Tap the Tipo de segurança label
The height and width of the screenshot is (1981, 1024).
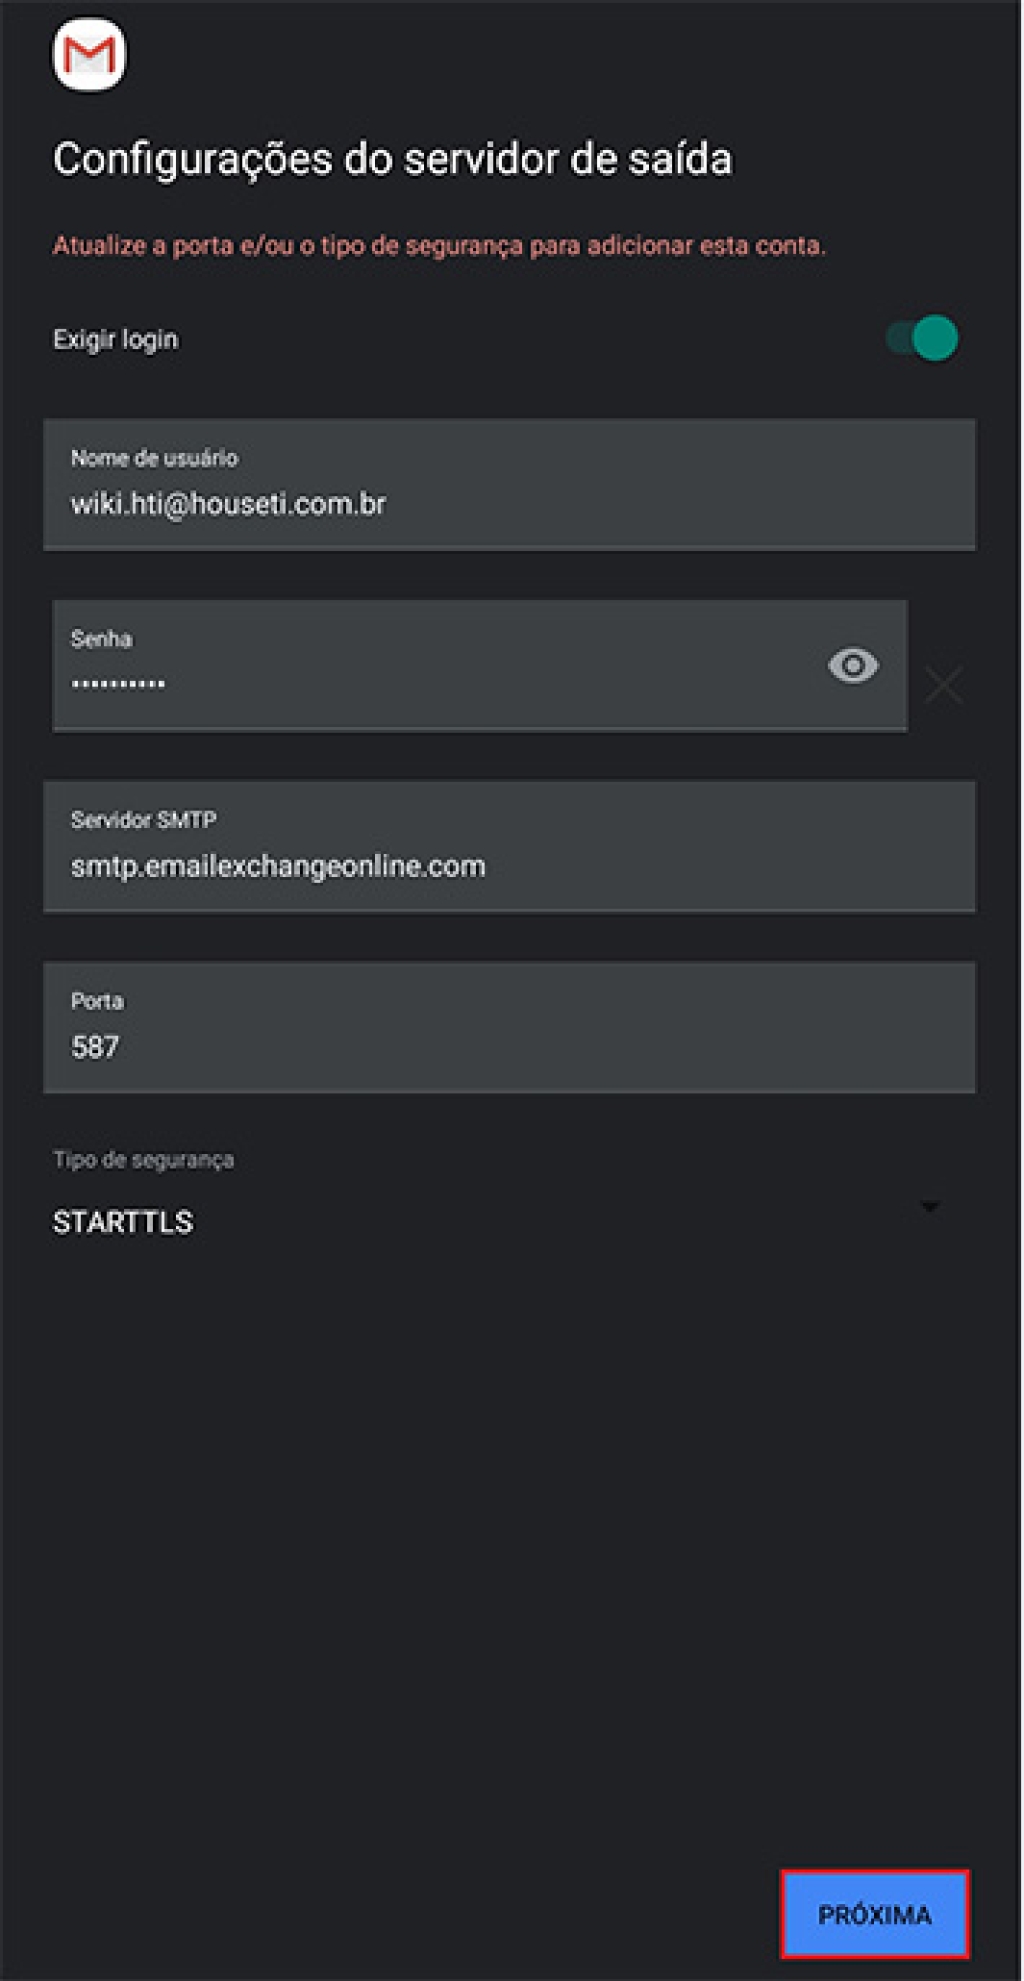(x=143, y=1160)
